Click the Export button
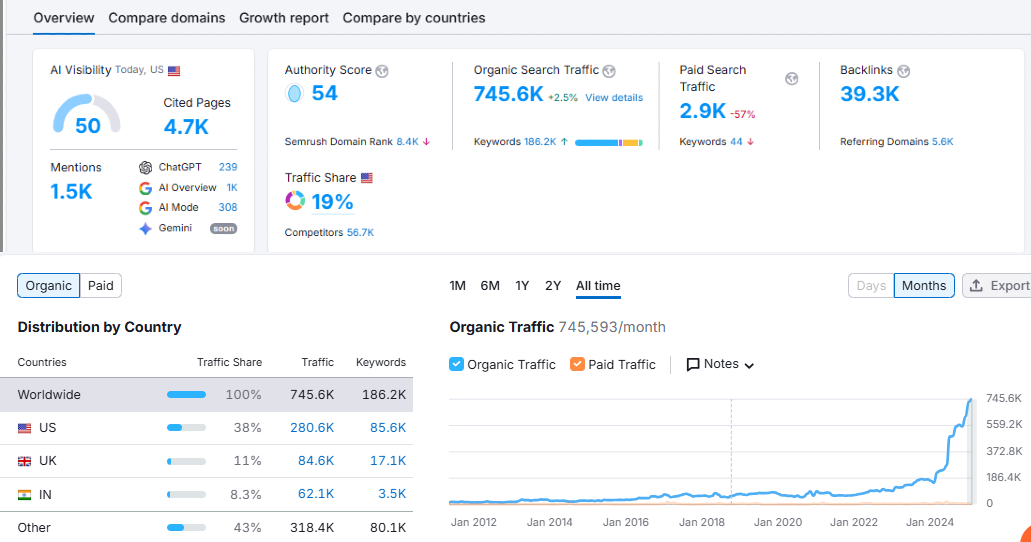This screenshot has width=1031, height=542. (x=998, y=286)
